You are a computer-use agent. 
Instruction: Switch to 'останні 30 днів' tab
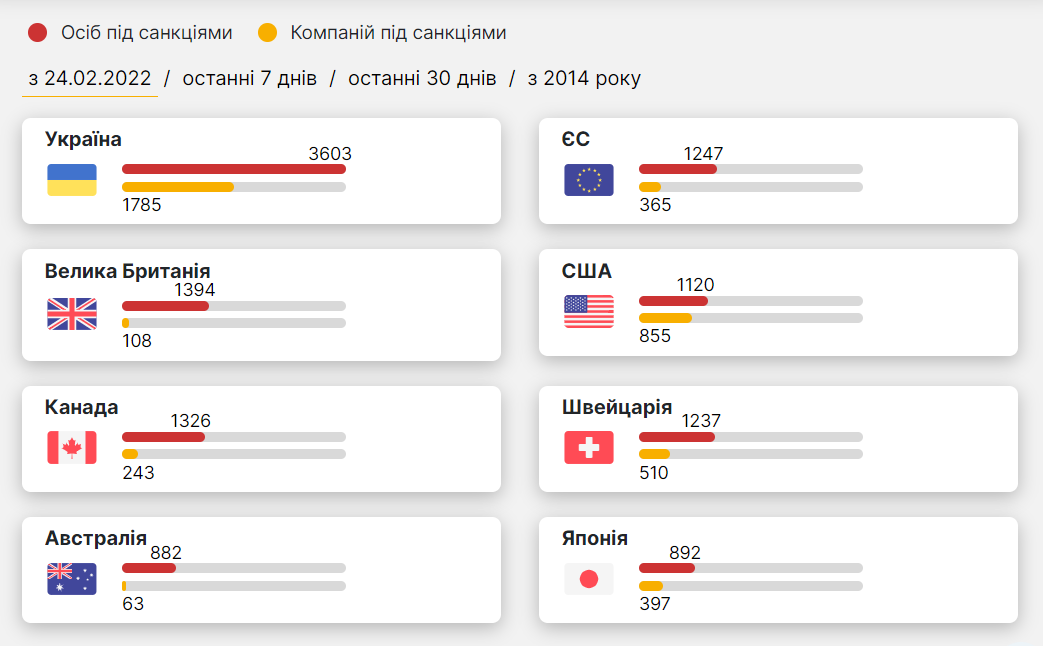pyautogui.click(x=422, y=79)
